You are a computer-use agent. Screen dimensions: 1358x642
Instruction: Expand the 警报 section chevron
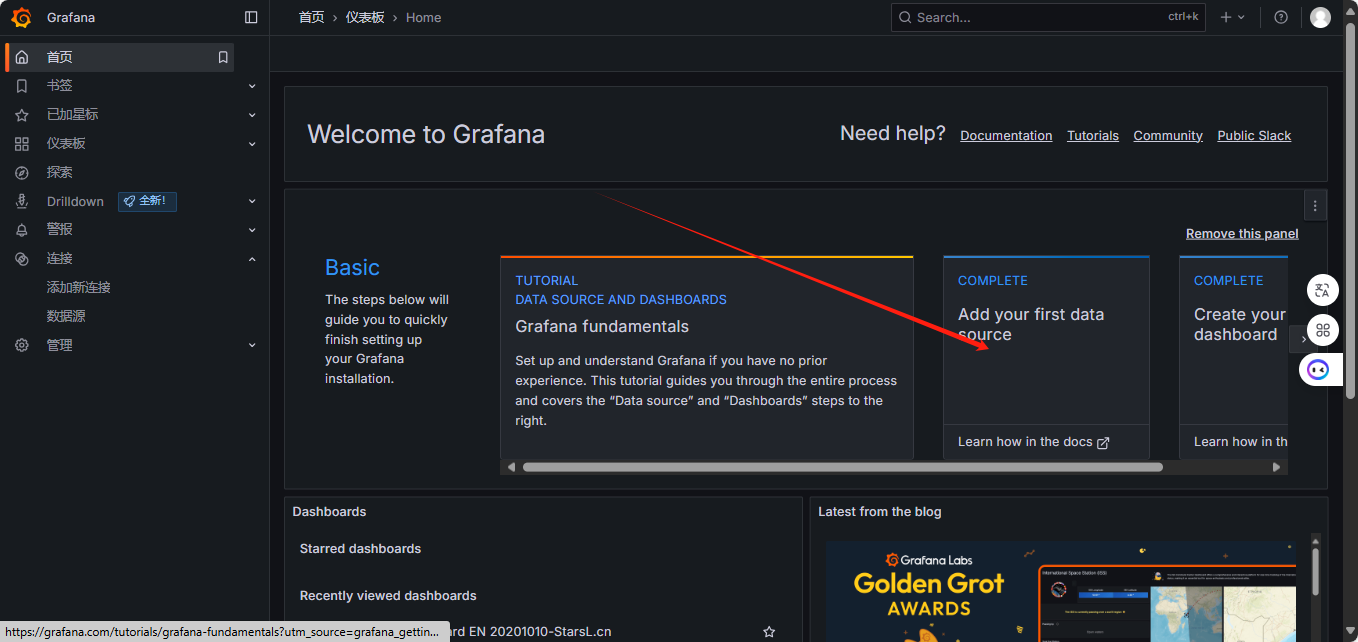click(252, 230)
